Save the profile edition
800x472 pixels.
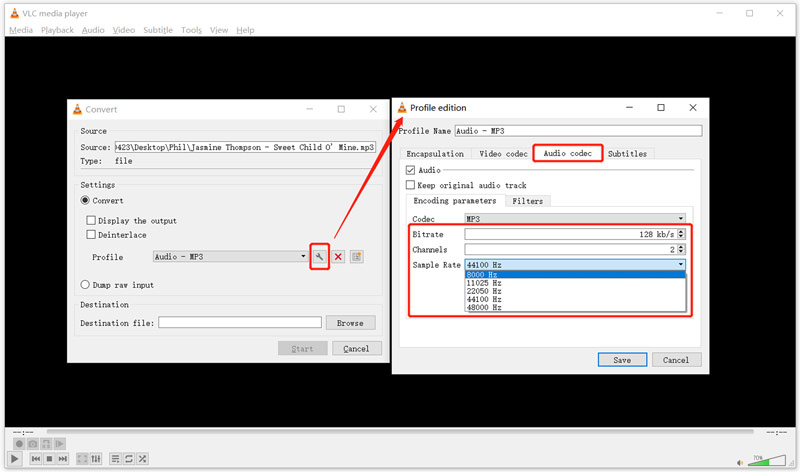(622, 360)
